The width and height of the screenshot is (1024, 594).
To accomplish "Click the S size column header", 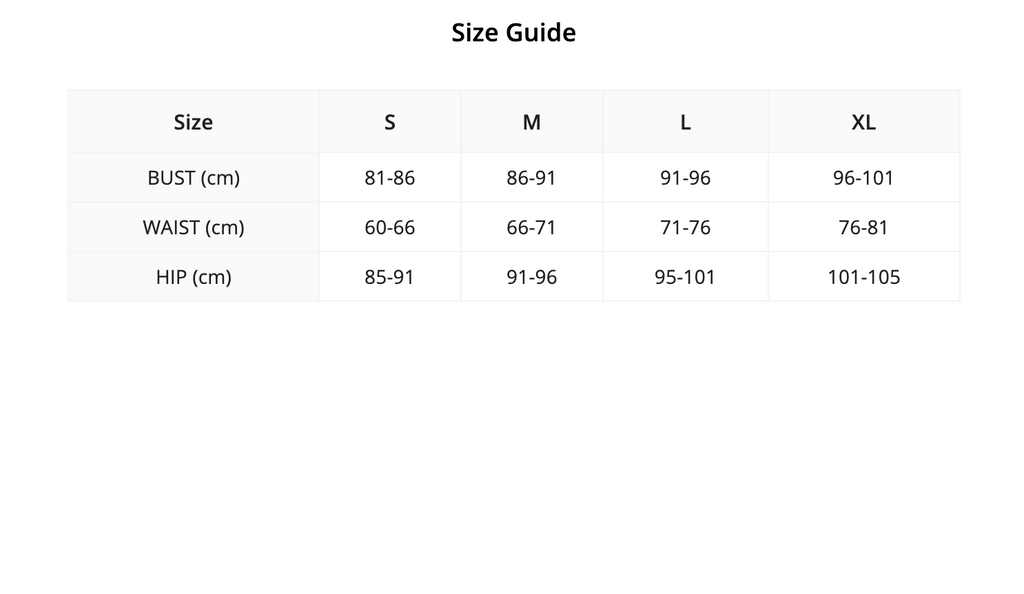I will pyautogui.click(x=390, y=122).
